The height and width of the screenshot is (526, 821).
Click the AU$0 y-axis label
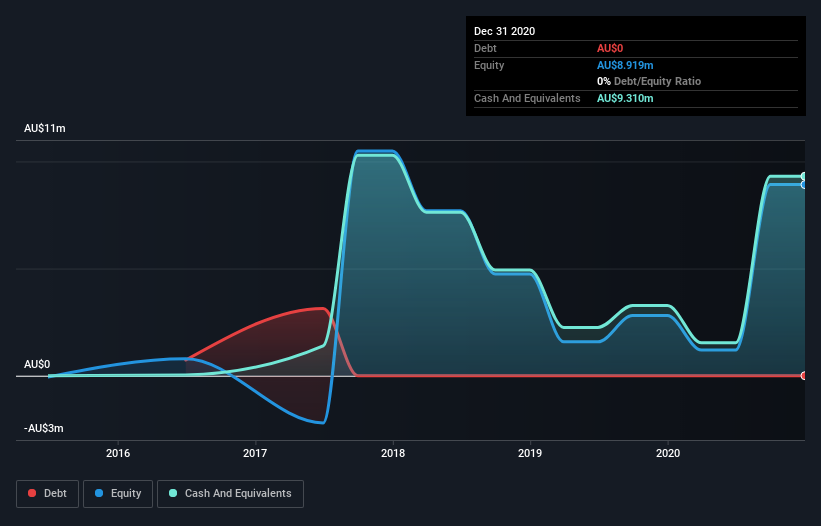click(37, 364)
